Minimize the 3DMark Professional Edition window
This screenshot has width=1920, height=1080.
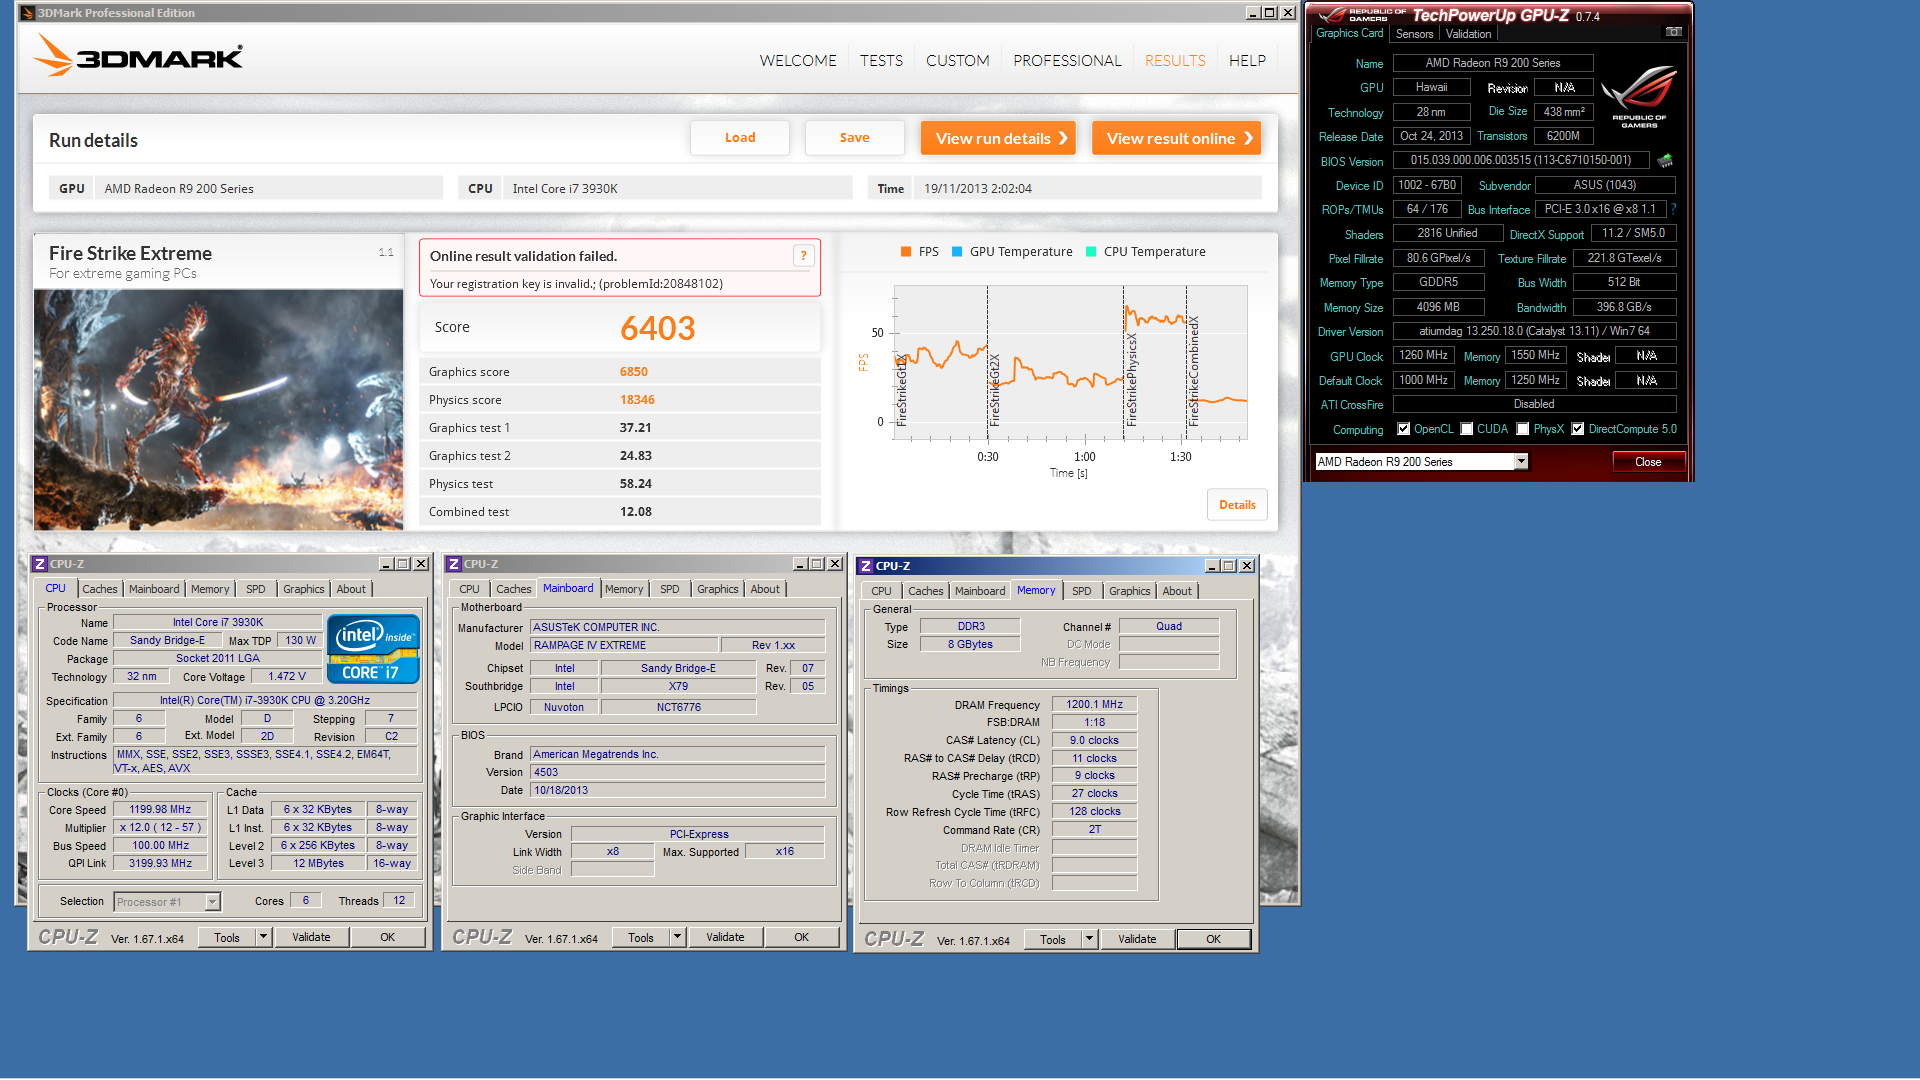pos(1253,13)
